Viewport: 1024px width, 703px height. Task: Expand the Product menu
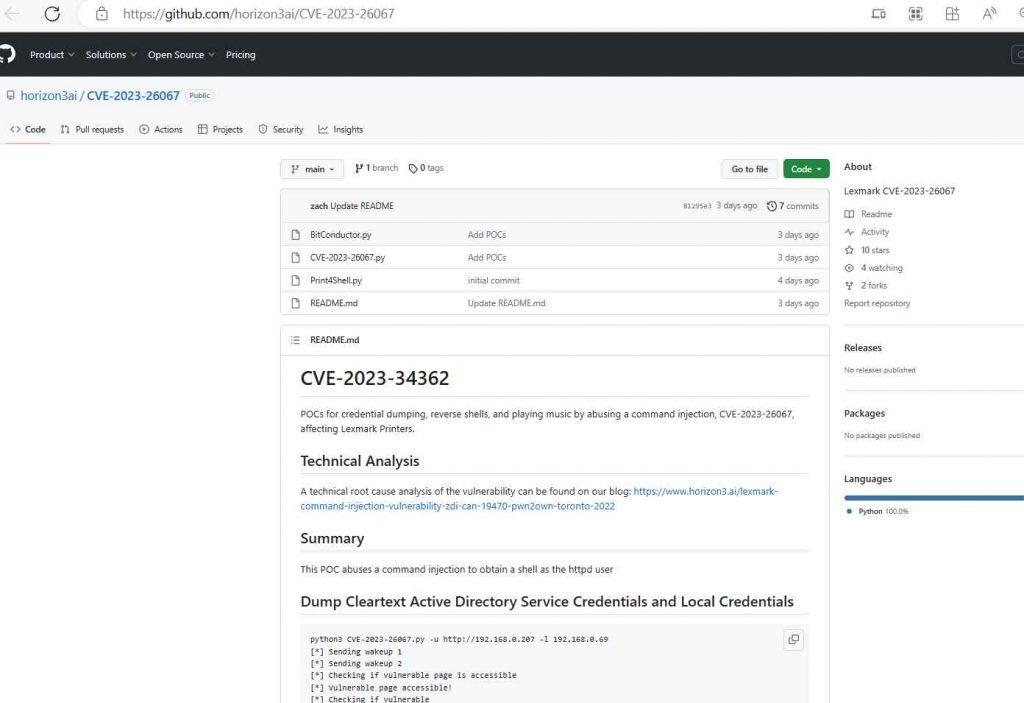tap(52, 55)
